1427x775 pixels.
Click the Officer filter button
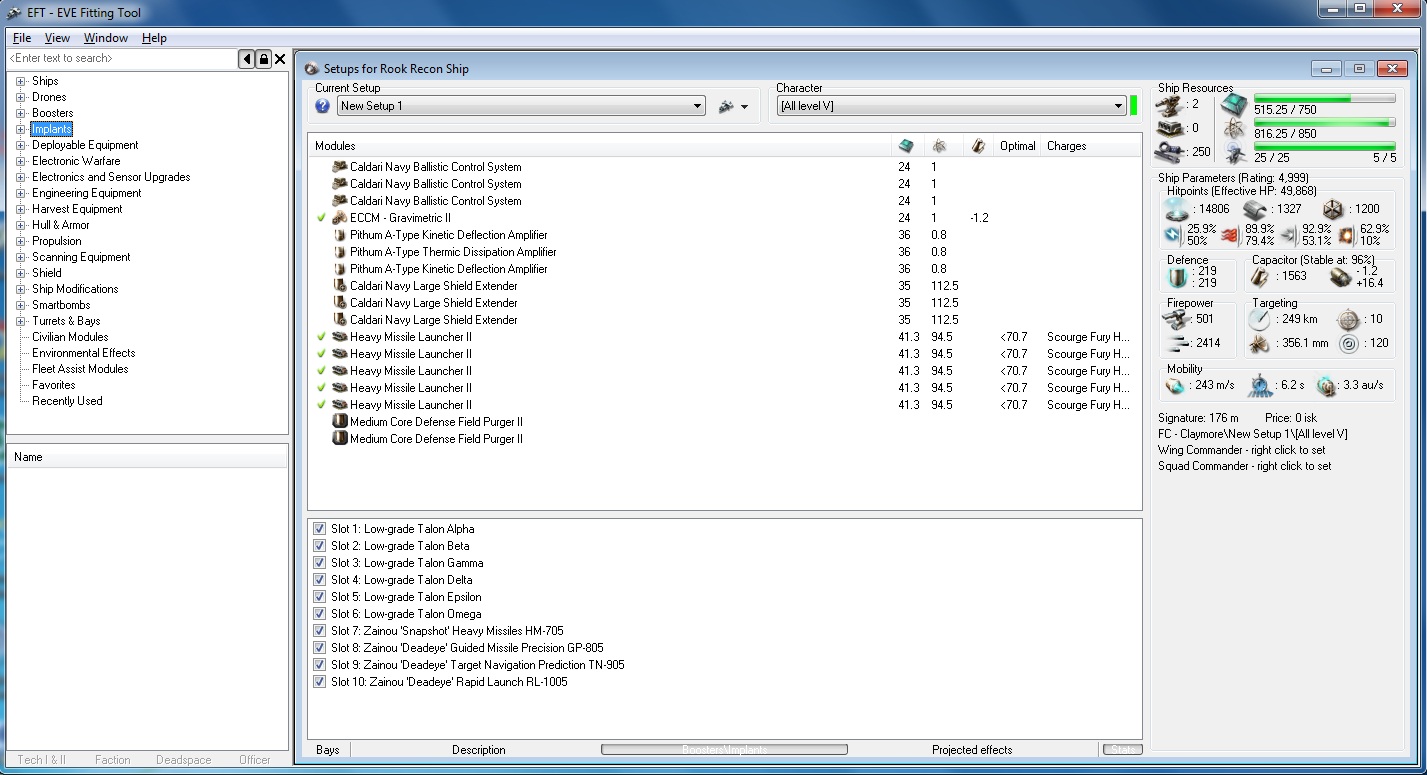255,760
